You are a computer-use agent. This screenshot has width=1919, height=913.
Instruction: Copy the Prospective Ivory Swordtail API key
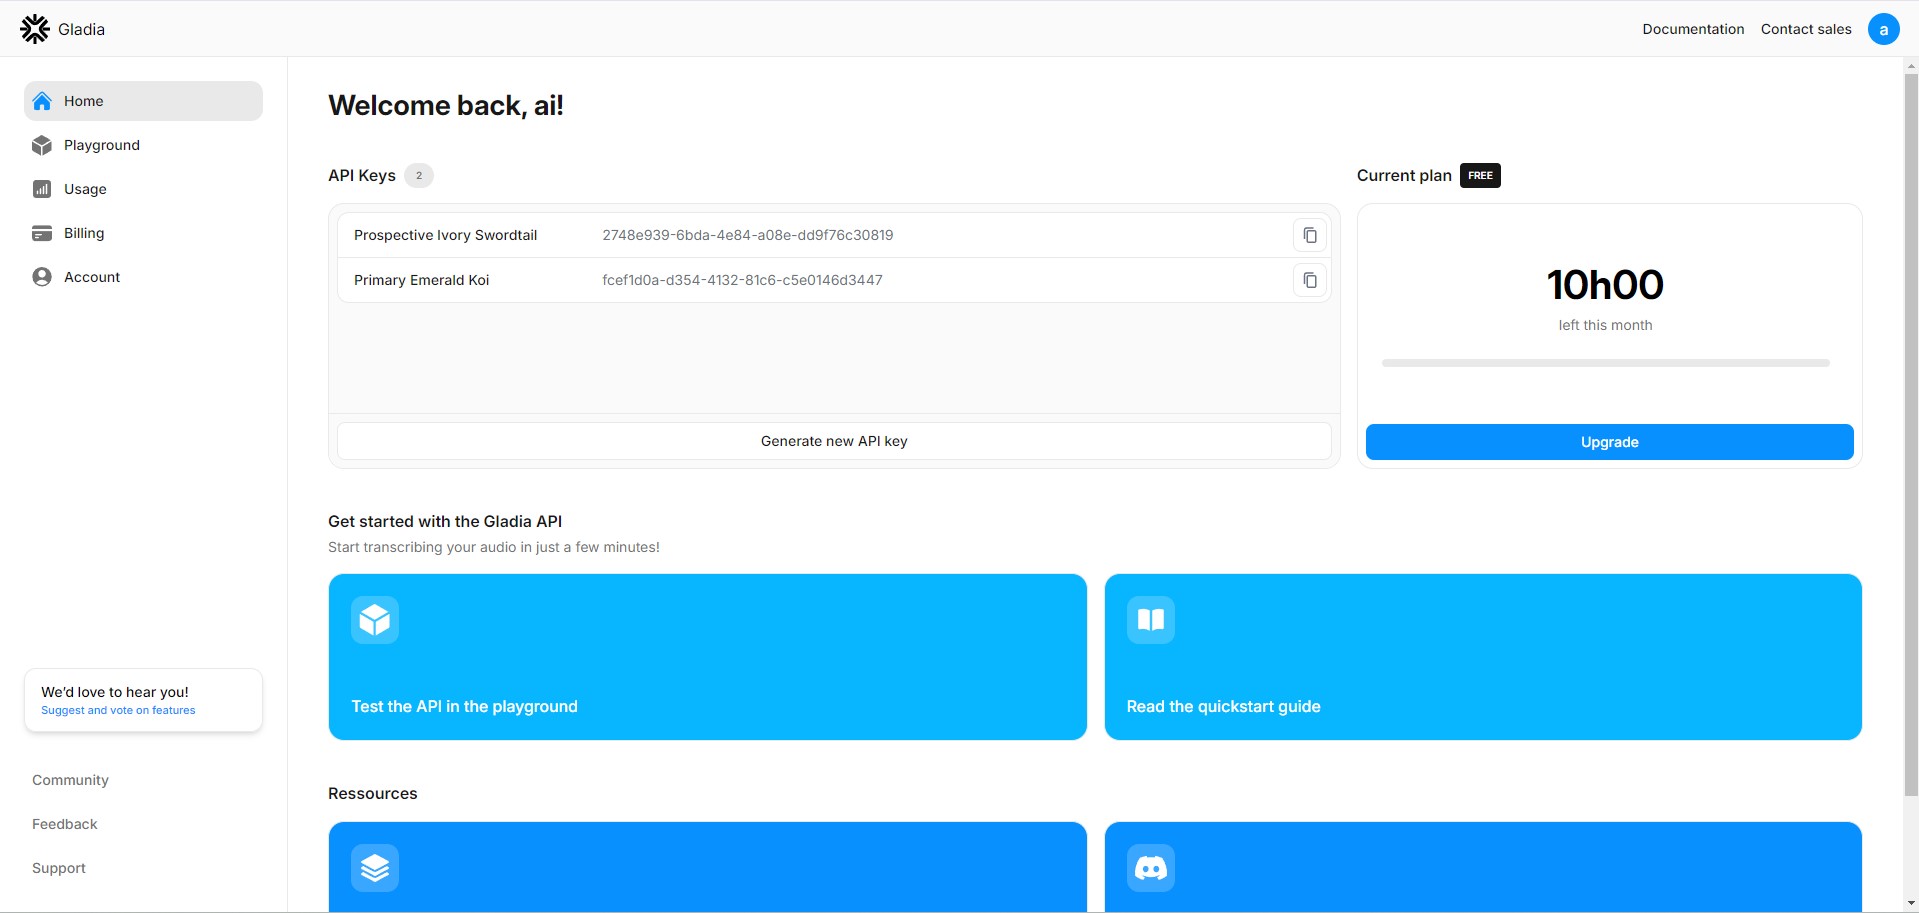1310,235
